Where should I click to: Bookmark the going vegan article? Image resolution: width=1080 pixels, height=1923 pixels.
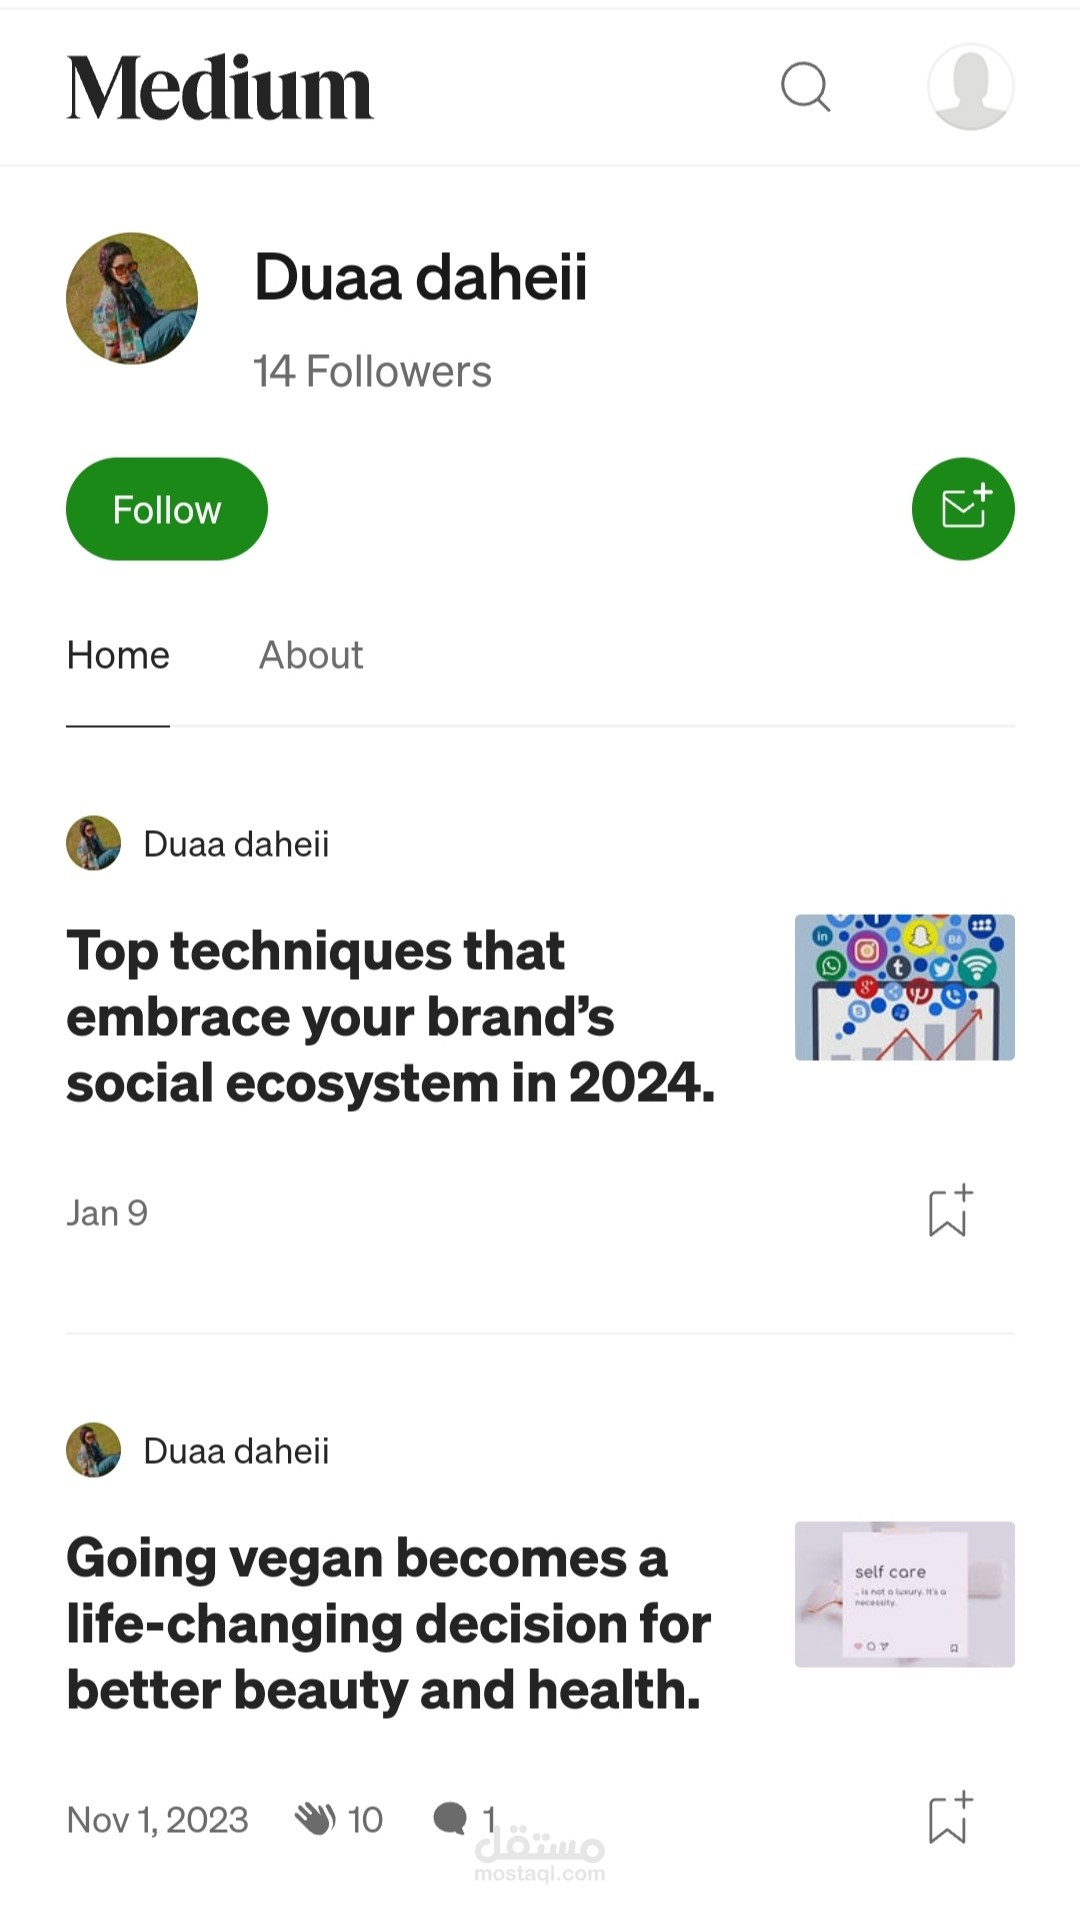point(949,1818)
